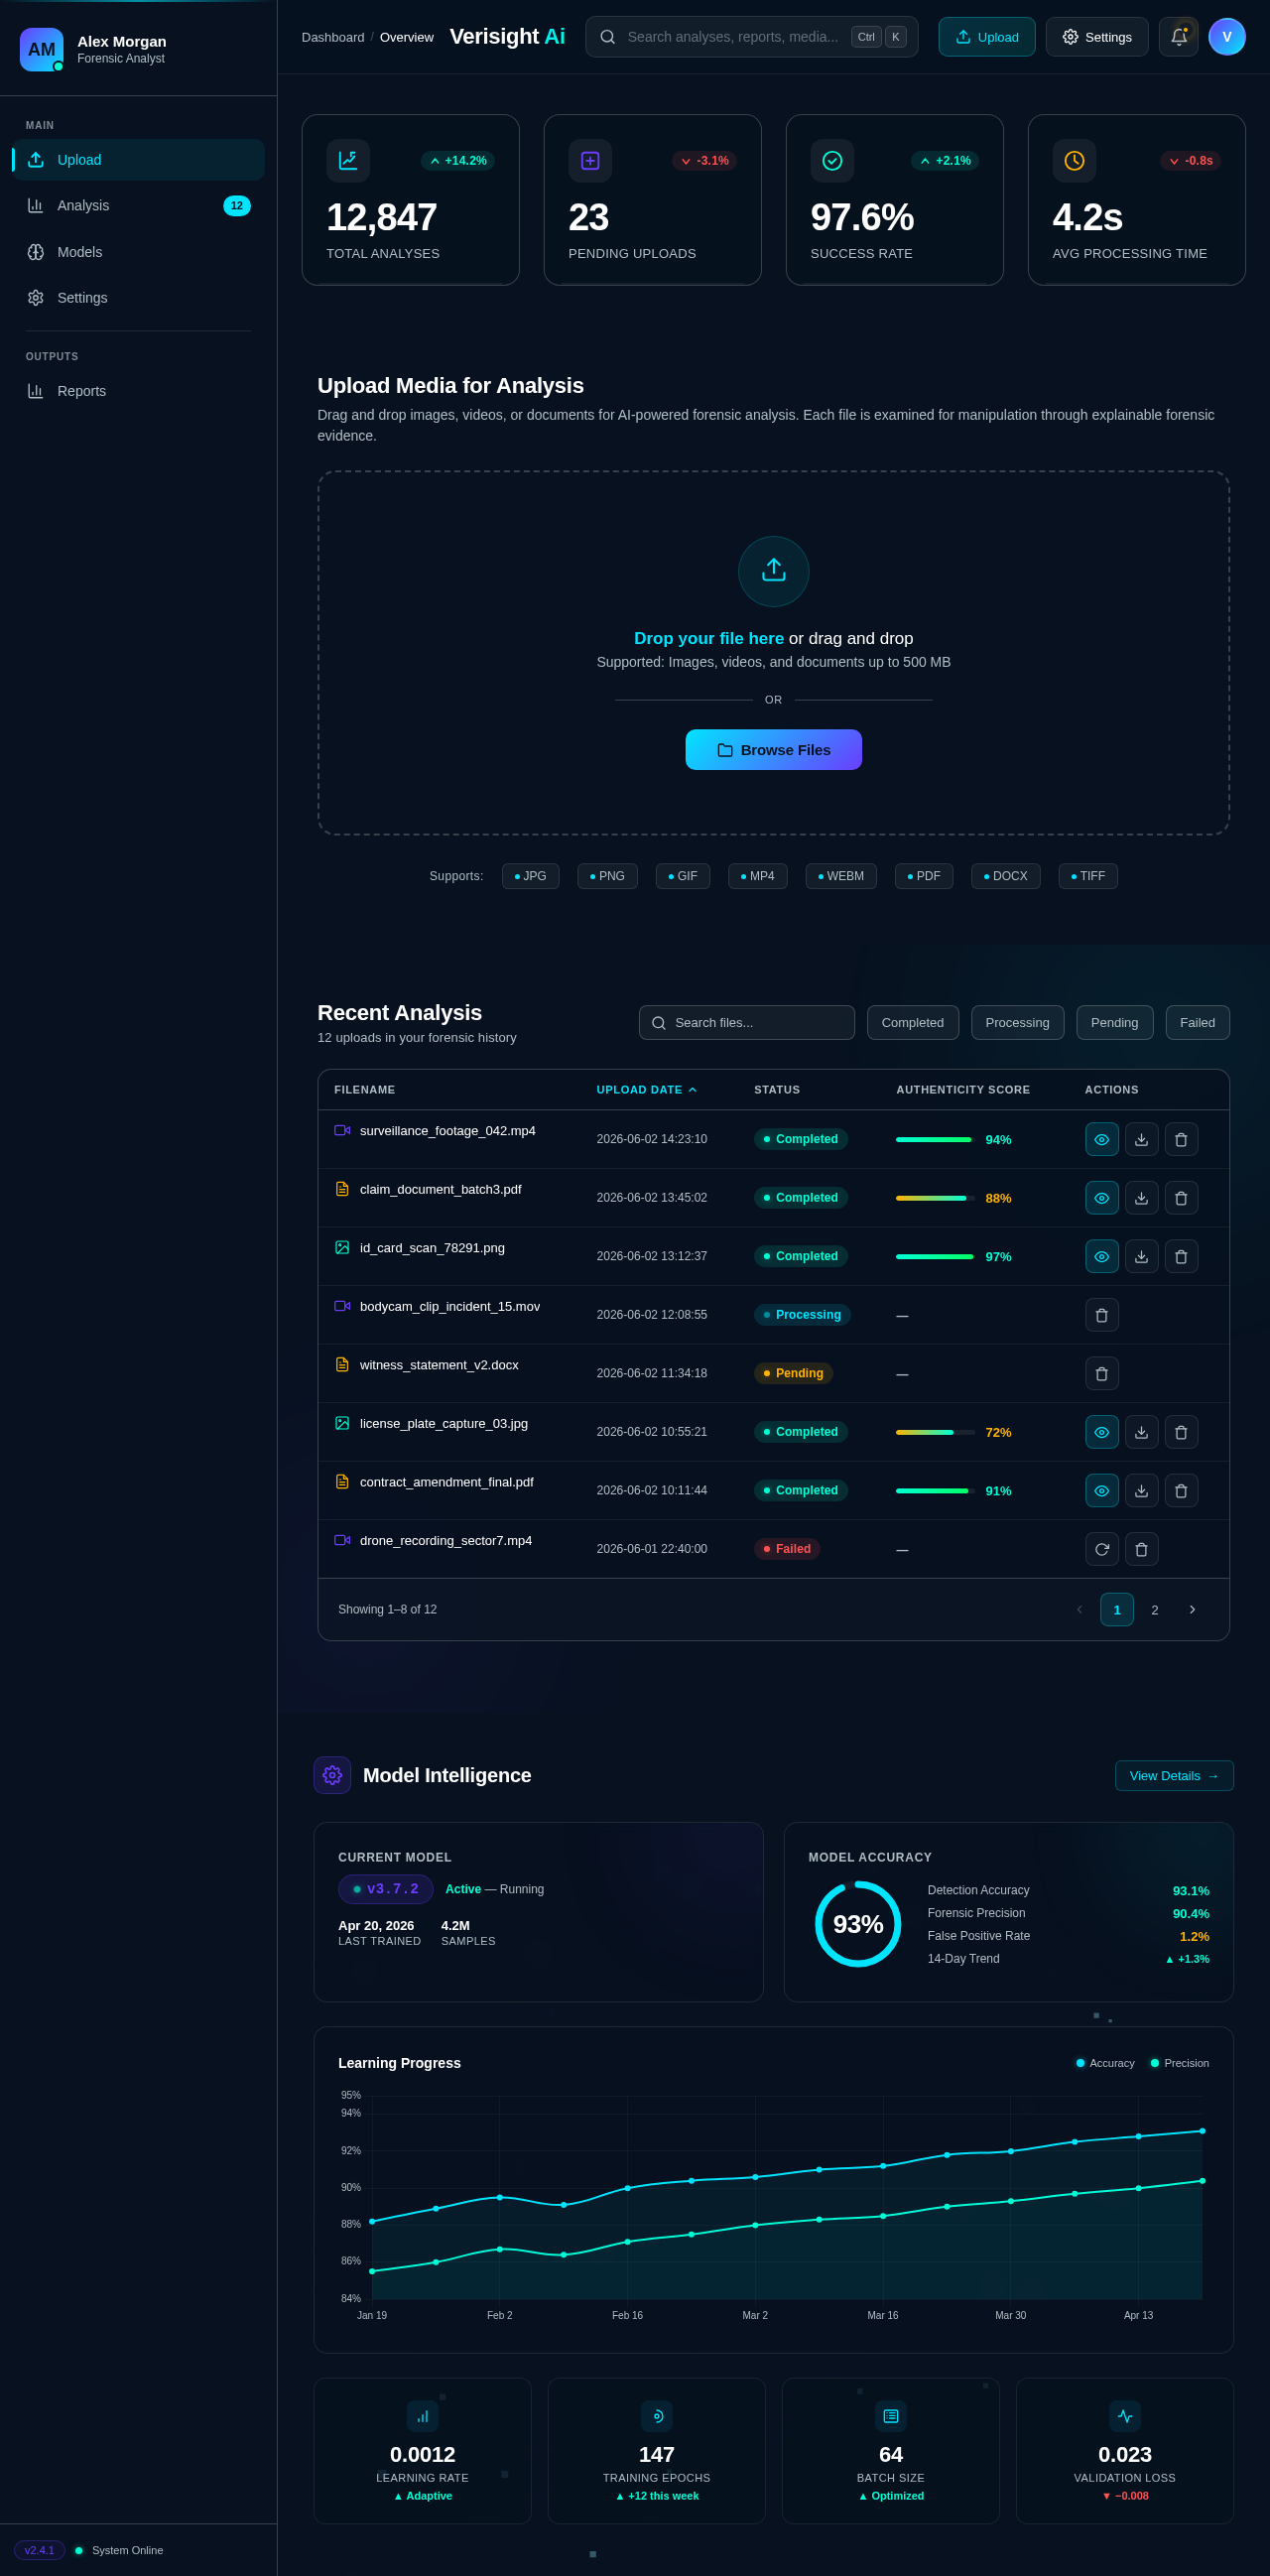Open Settings in sidebar

pos(138,298)
